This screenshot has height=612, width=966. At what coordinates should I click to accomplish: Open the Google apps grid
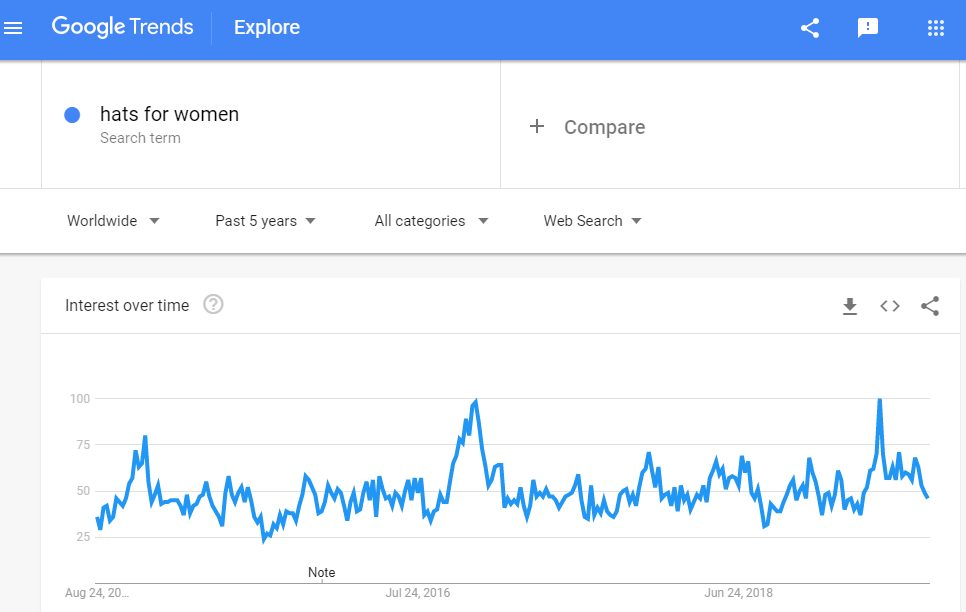(936, 28)
